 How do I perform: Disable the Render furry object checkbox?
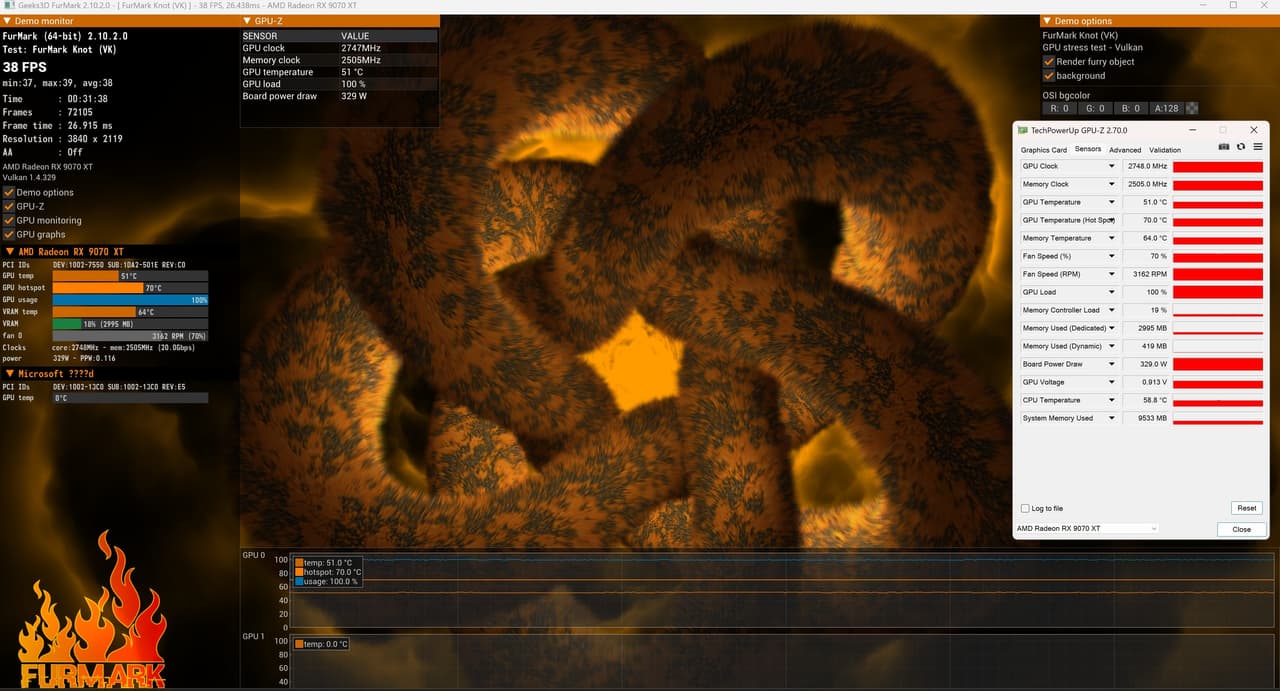coord(1049,61)
